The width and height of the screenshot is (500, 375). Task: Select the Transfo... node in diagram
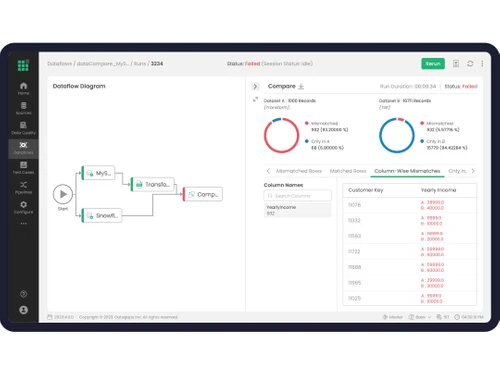(x=152, y=184)
